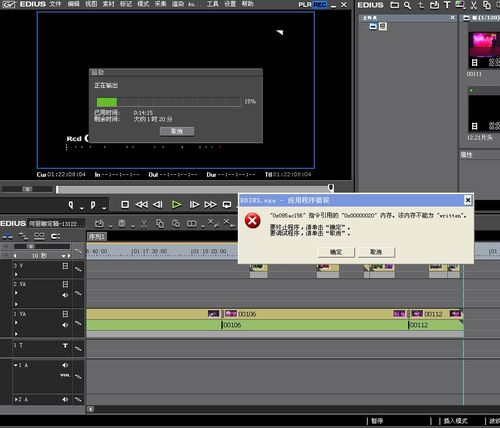The width and height of the screenshot is (500, 428).
Task: Click the Rewind button in player
Action: 142,204
